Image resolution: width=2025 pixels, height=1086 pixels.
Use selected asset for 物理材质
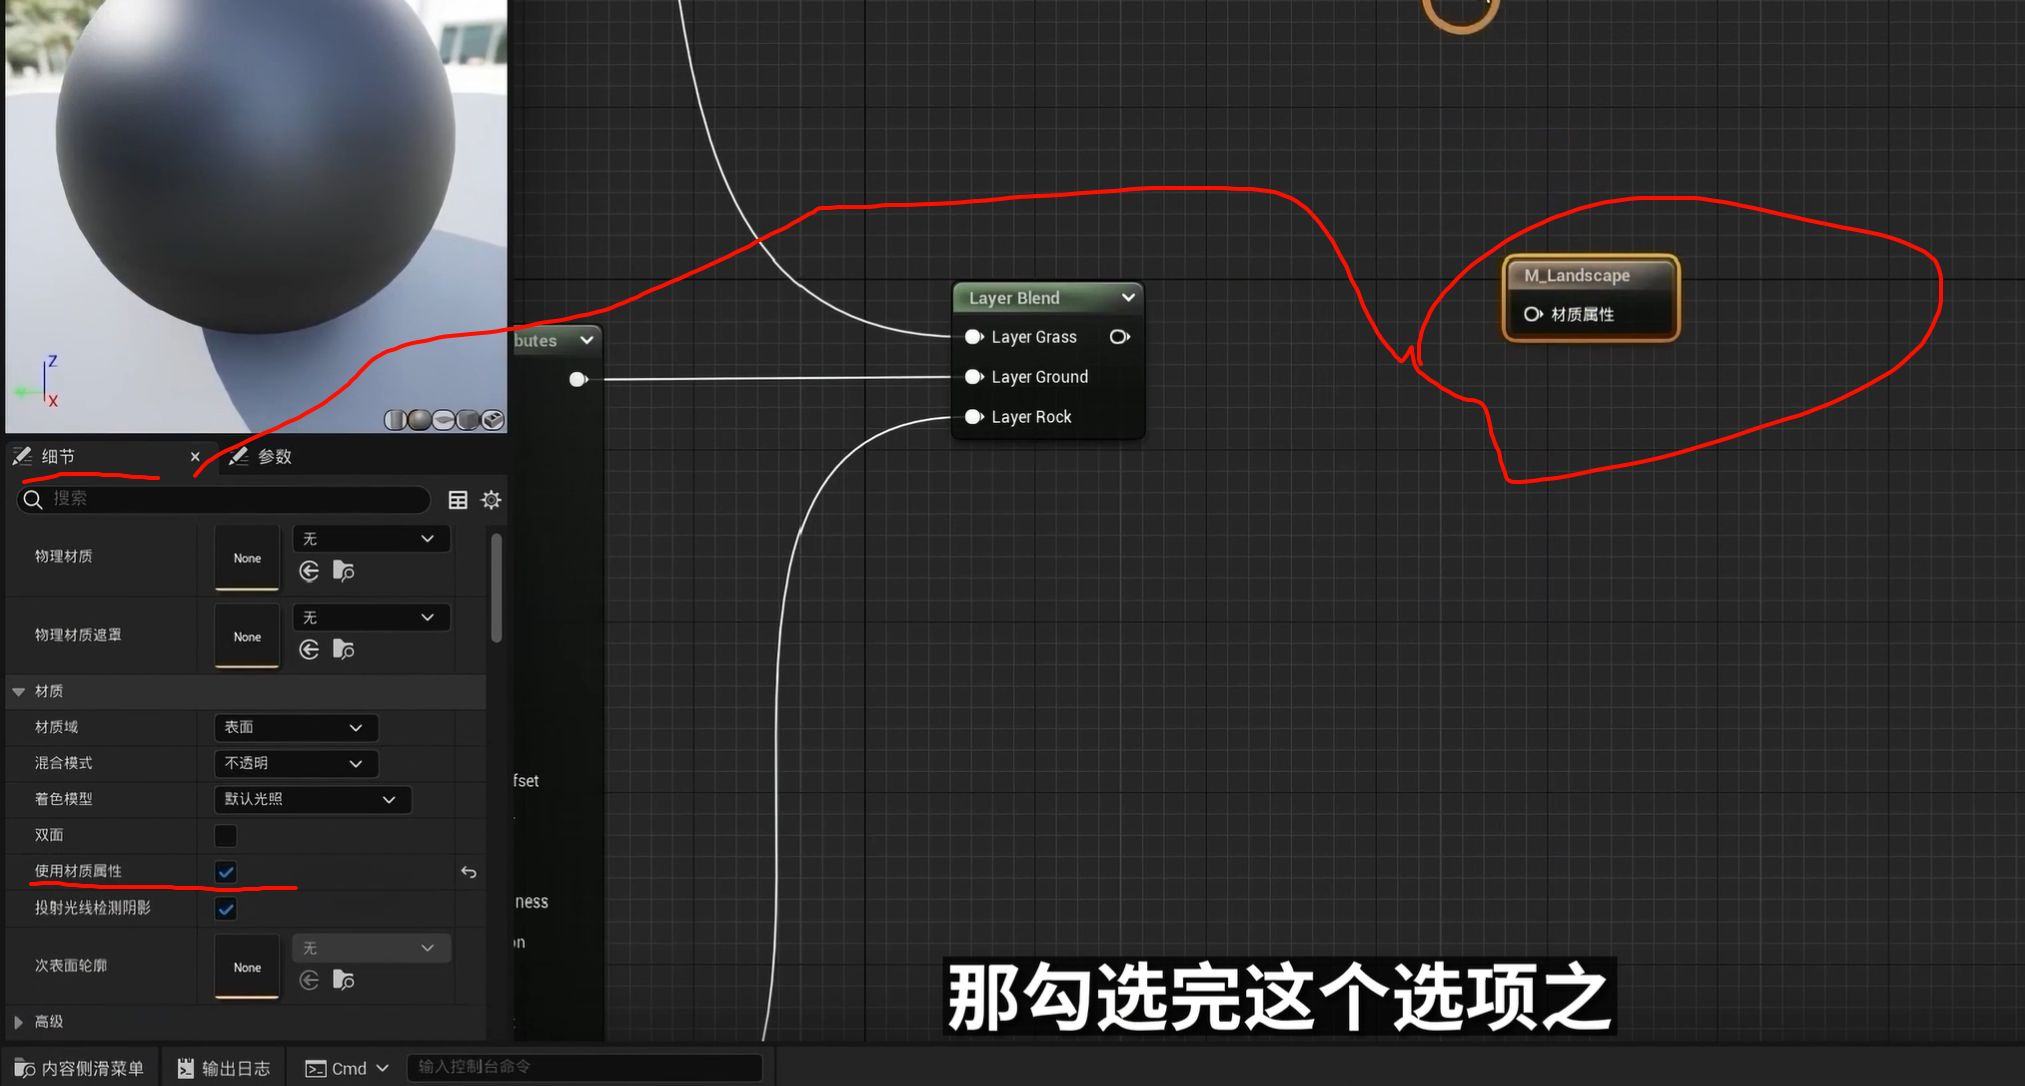[309, 571]
